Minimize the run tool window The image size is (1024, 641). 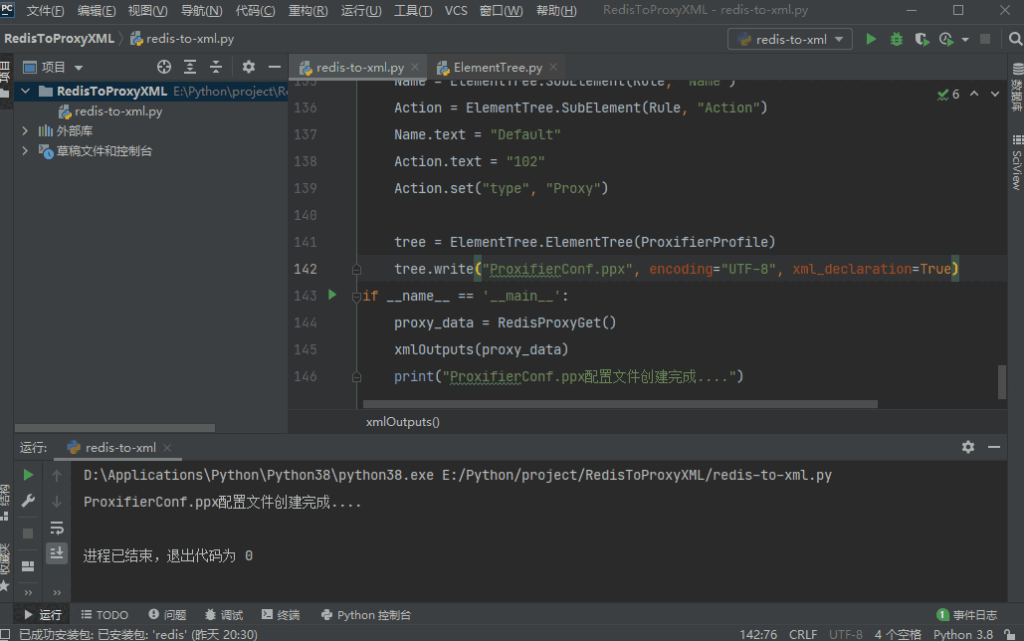point(994,446)
